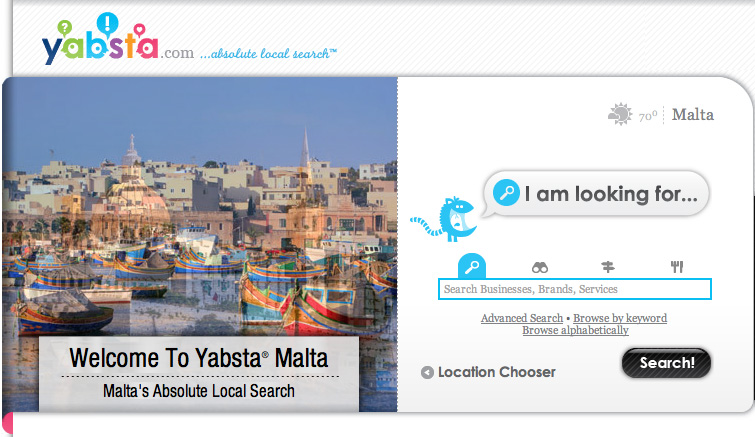This screenshot has height=437, width=755.
Task: Click the Malta harbor boats photo
Action: pyautogui.click(x=199, y=207)
